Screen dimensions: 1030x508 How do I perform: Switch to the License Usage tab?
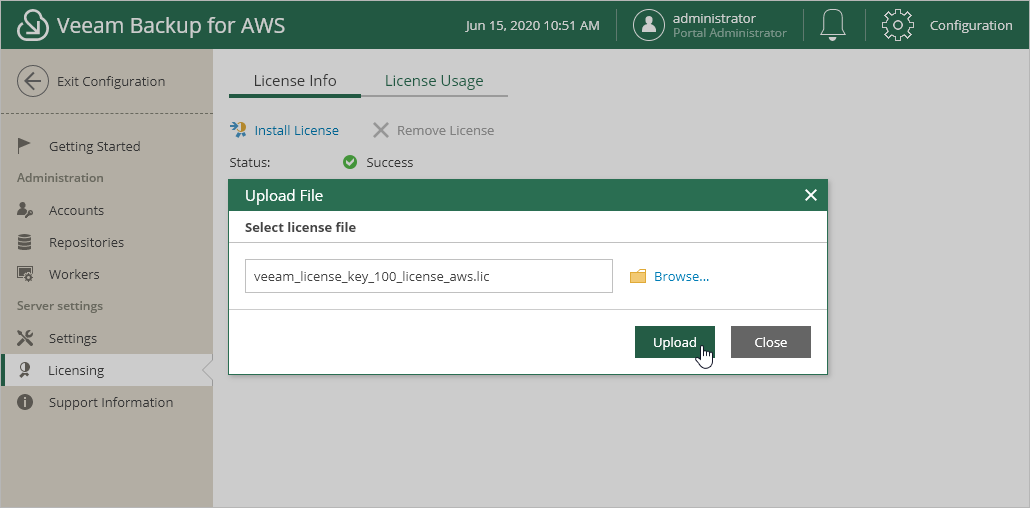434,81
